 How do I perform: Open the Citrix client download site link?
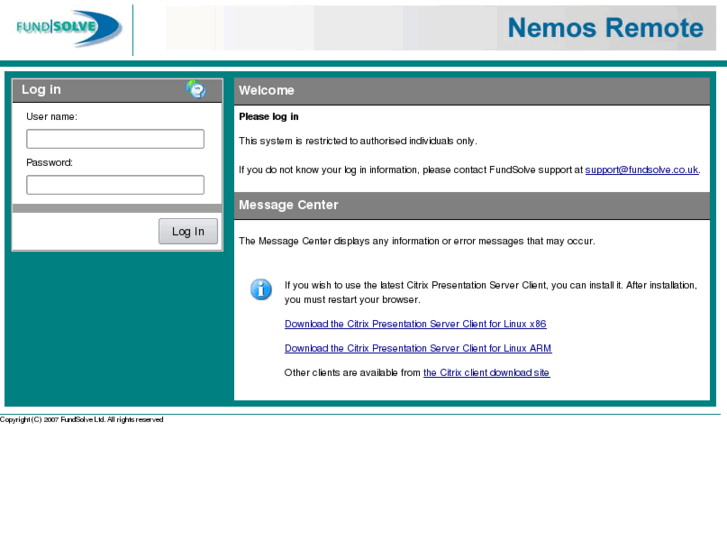tap(486, 372)
